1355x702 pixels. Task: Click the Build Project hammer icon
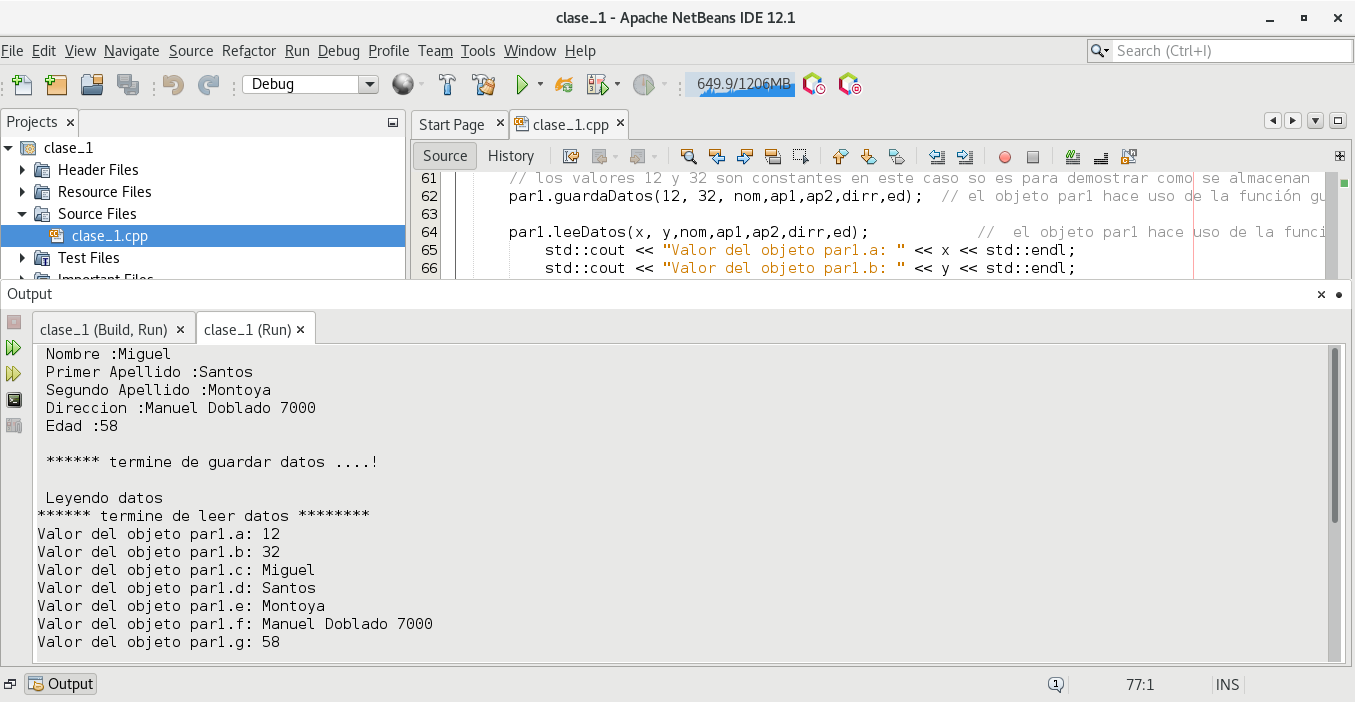click(x=448, y=85)
